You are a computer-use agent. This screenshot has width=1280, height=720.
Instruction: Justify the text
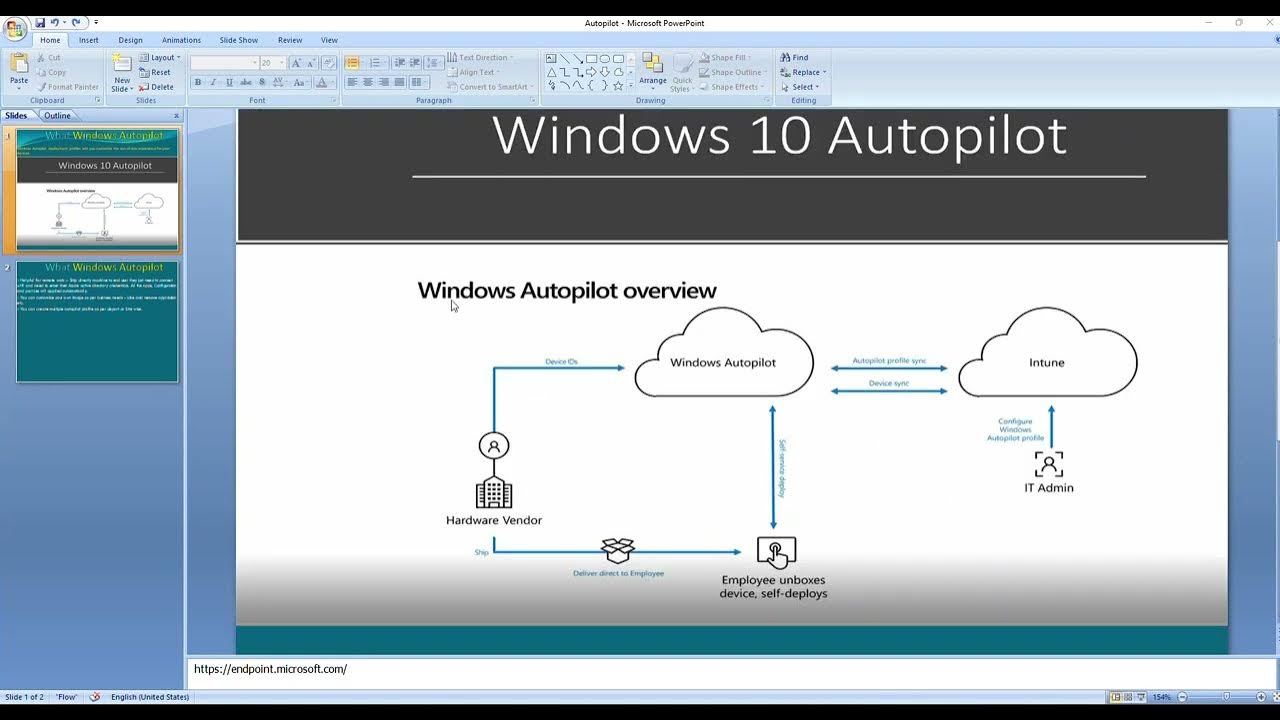pyautogui.click(x=400, y=82)
